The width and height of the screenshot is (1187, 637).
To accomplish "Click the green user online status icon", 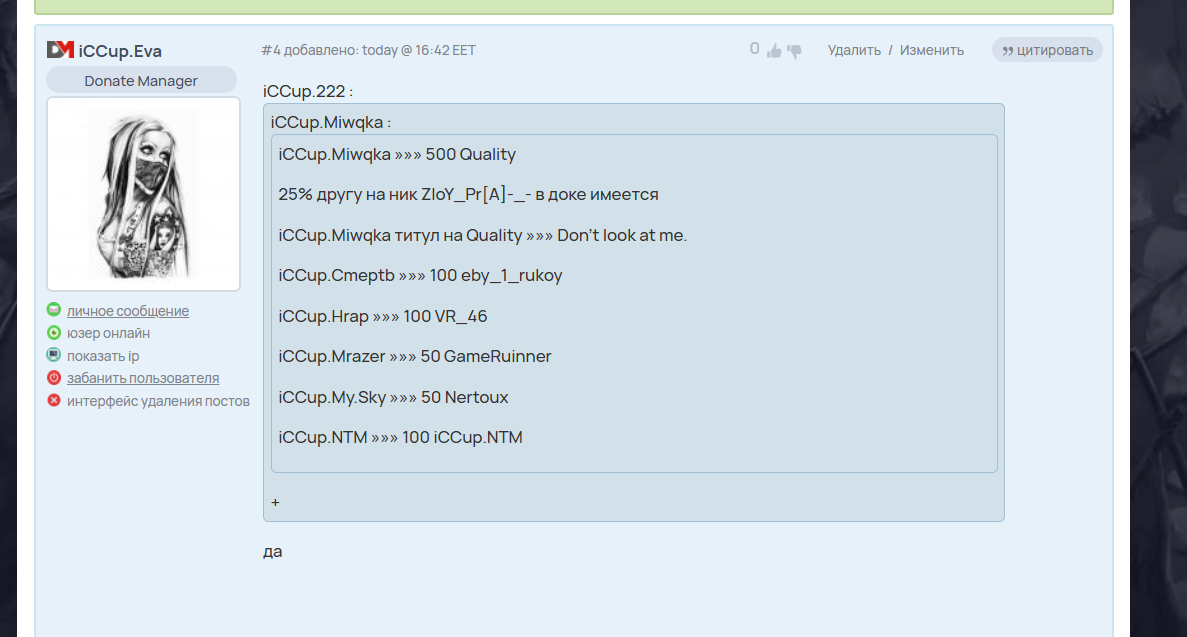I will pos(54,333).
